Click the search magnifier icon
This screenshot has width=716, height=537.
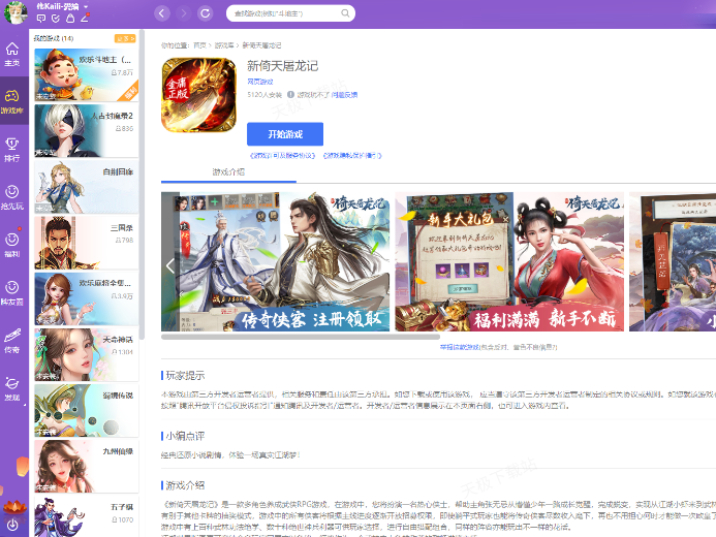coord(346,13)
